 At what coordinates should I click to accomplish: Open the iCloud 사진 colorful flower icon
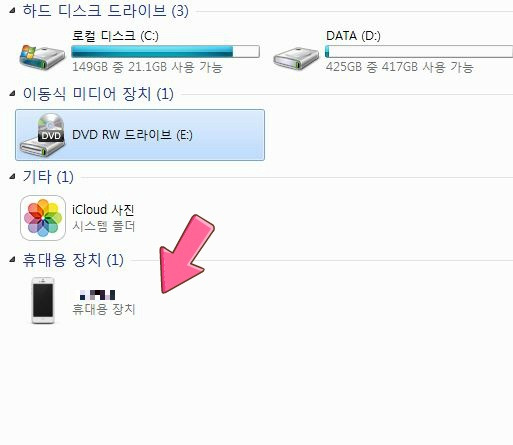43,218
